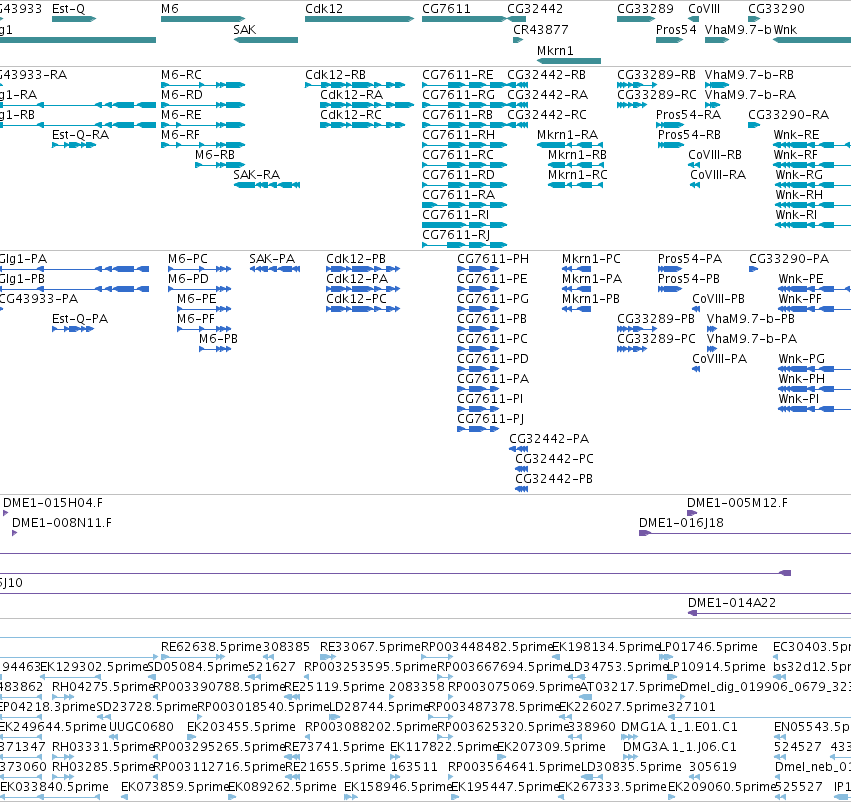Image resolution: width=851 pixels, height=802 pixels.
Task: Click the CG7611-RE transcript label
Action: [458, 75]
